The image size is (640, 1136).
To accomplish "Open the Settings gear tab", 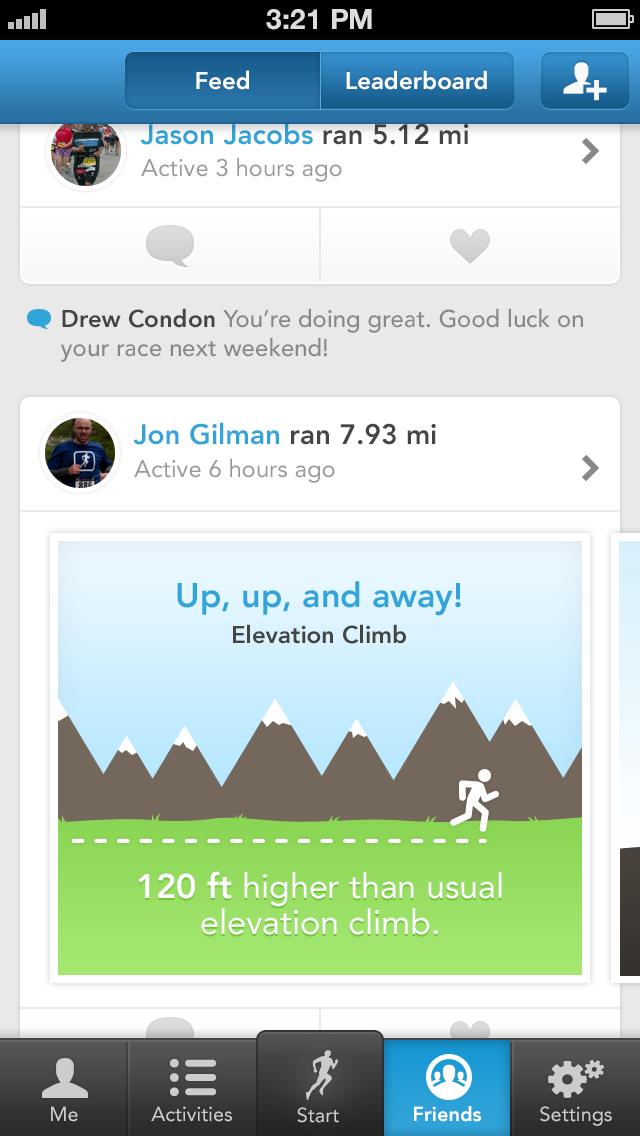I will (x=575, y=1088).
